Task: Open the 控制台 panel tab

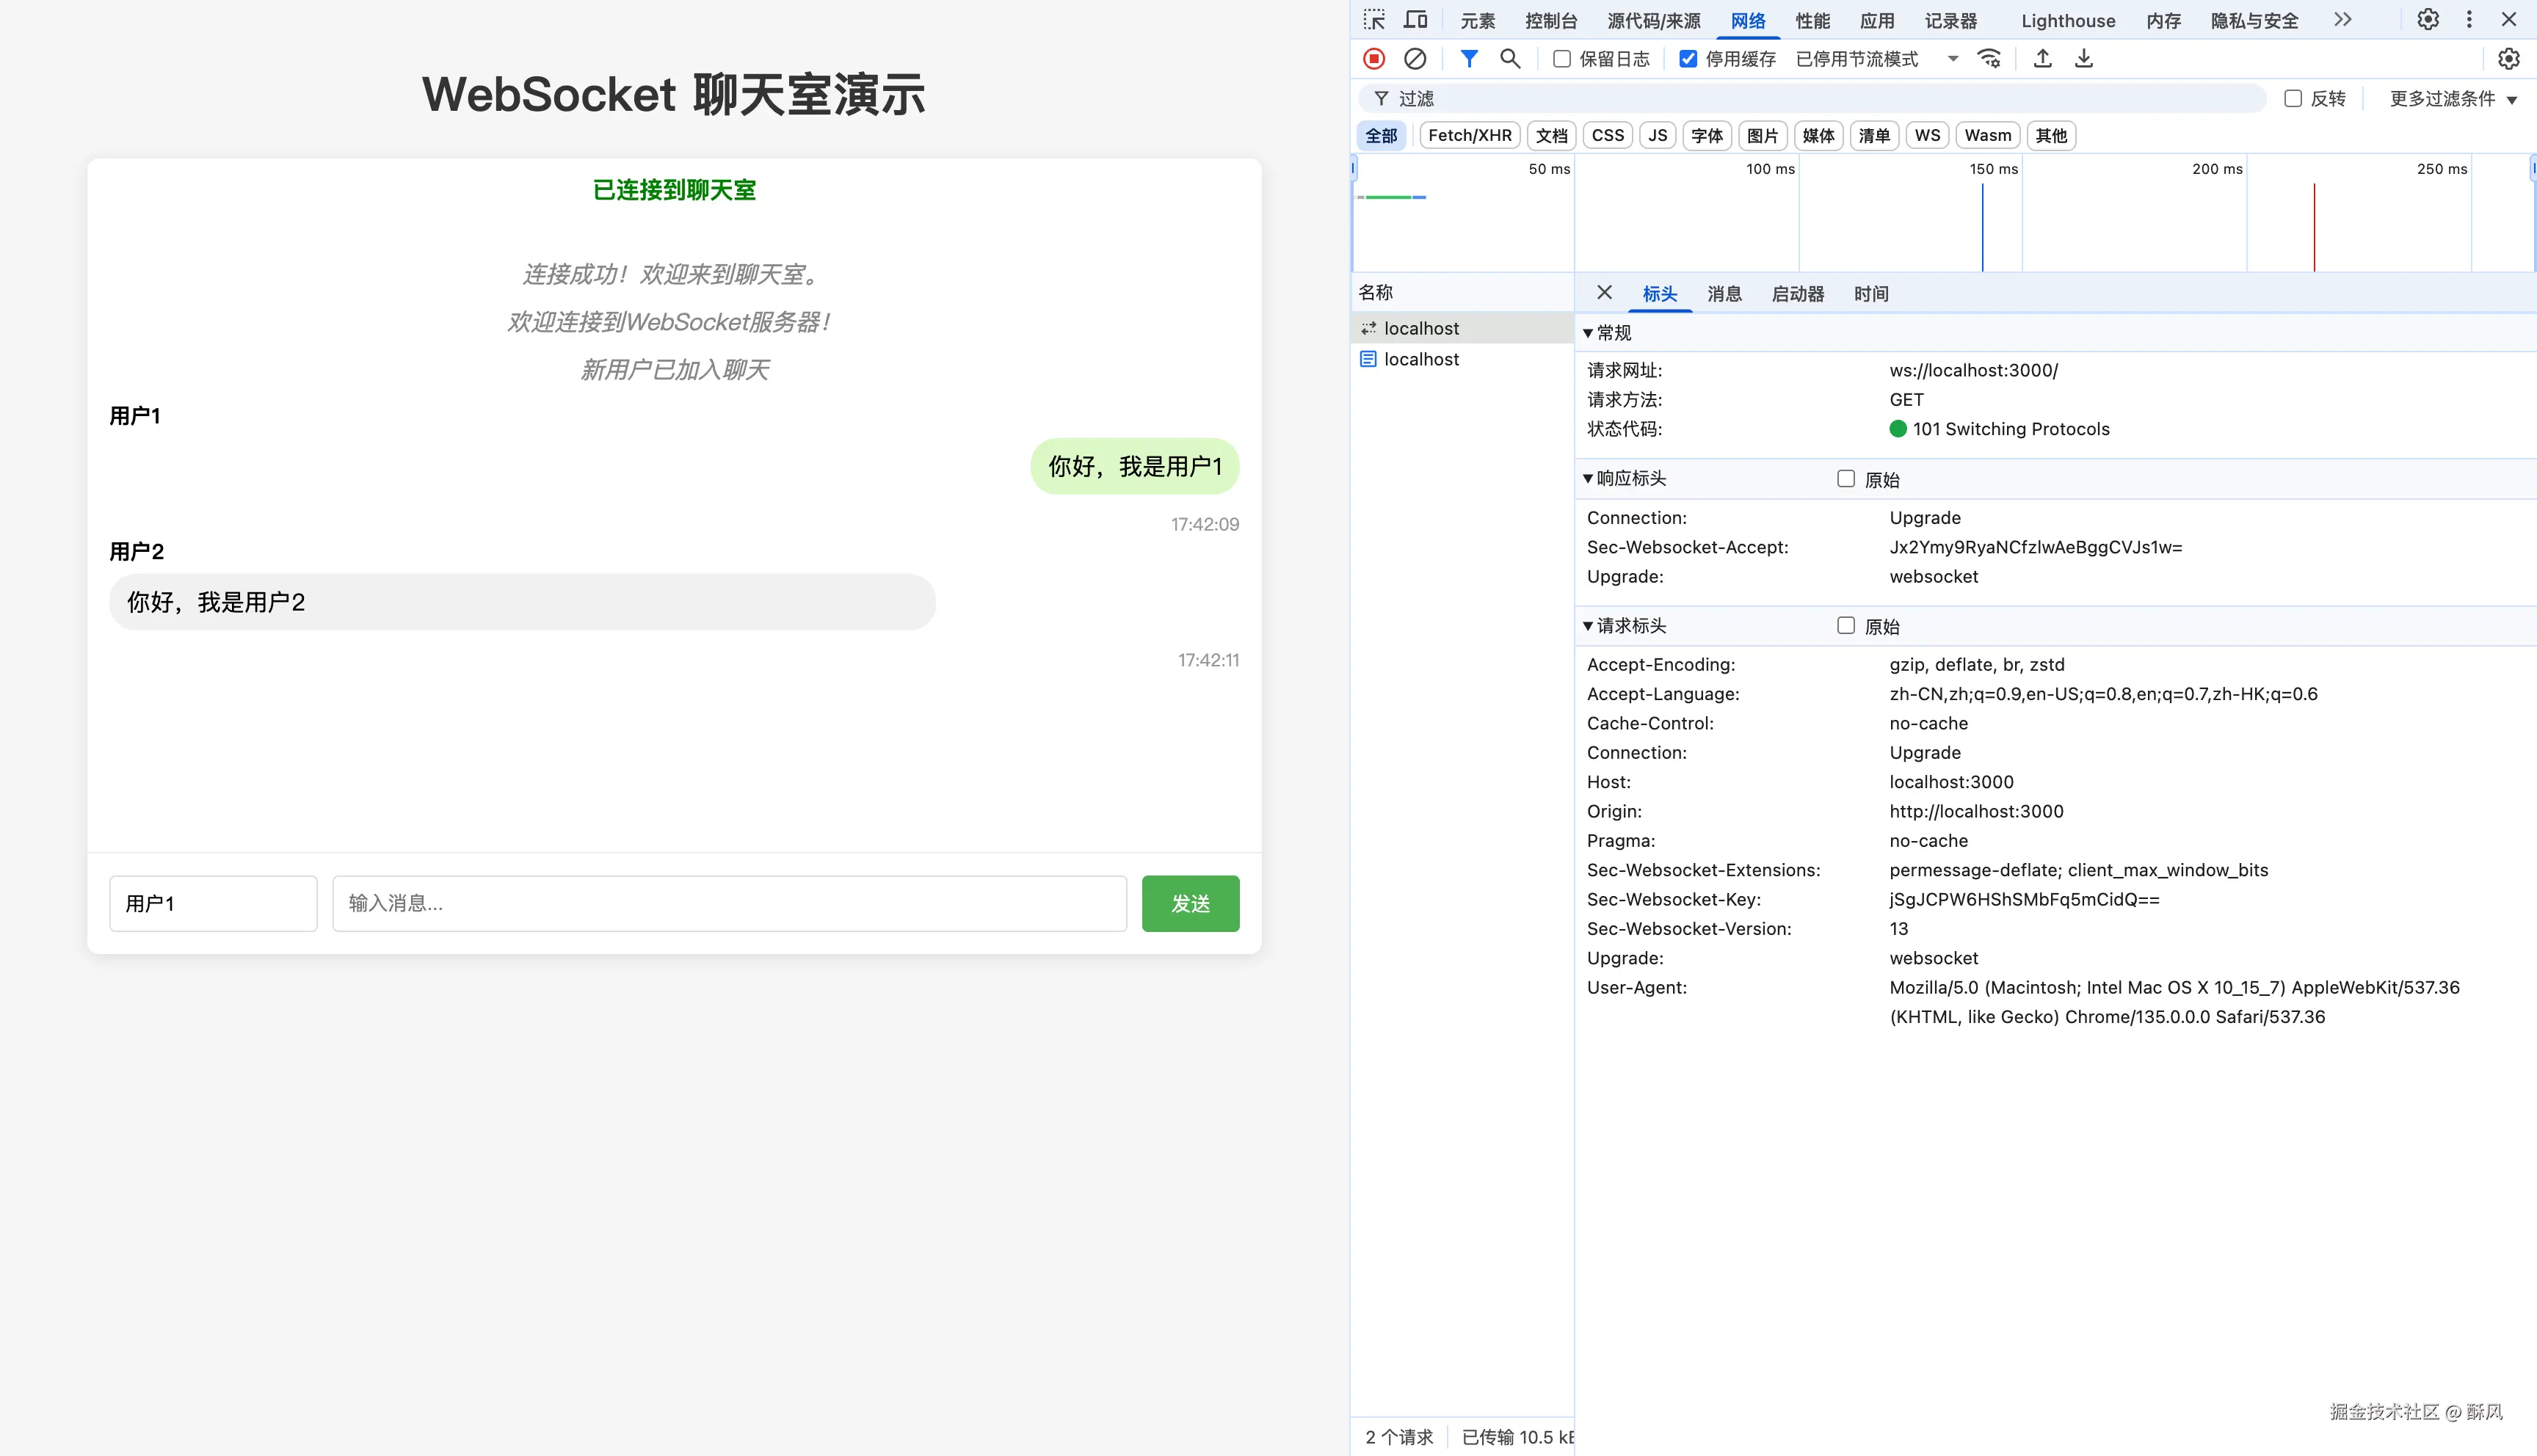Action: [1550, 21]
